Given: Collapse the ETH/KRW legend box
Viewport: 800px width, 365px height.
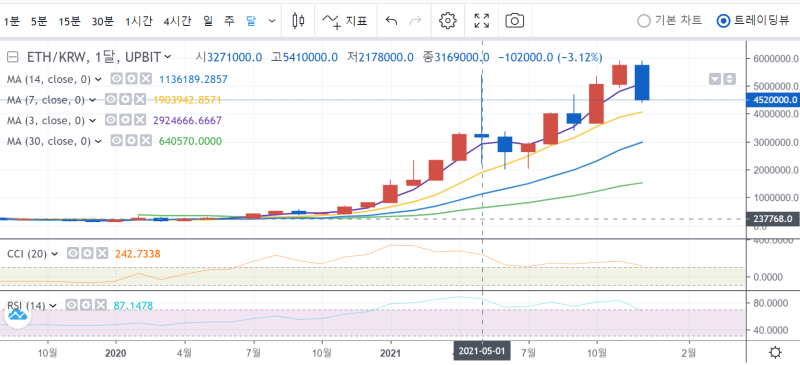Looking at the screenshot, I should (14, 57).
